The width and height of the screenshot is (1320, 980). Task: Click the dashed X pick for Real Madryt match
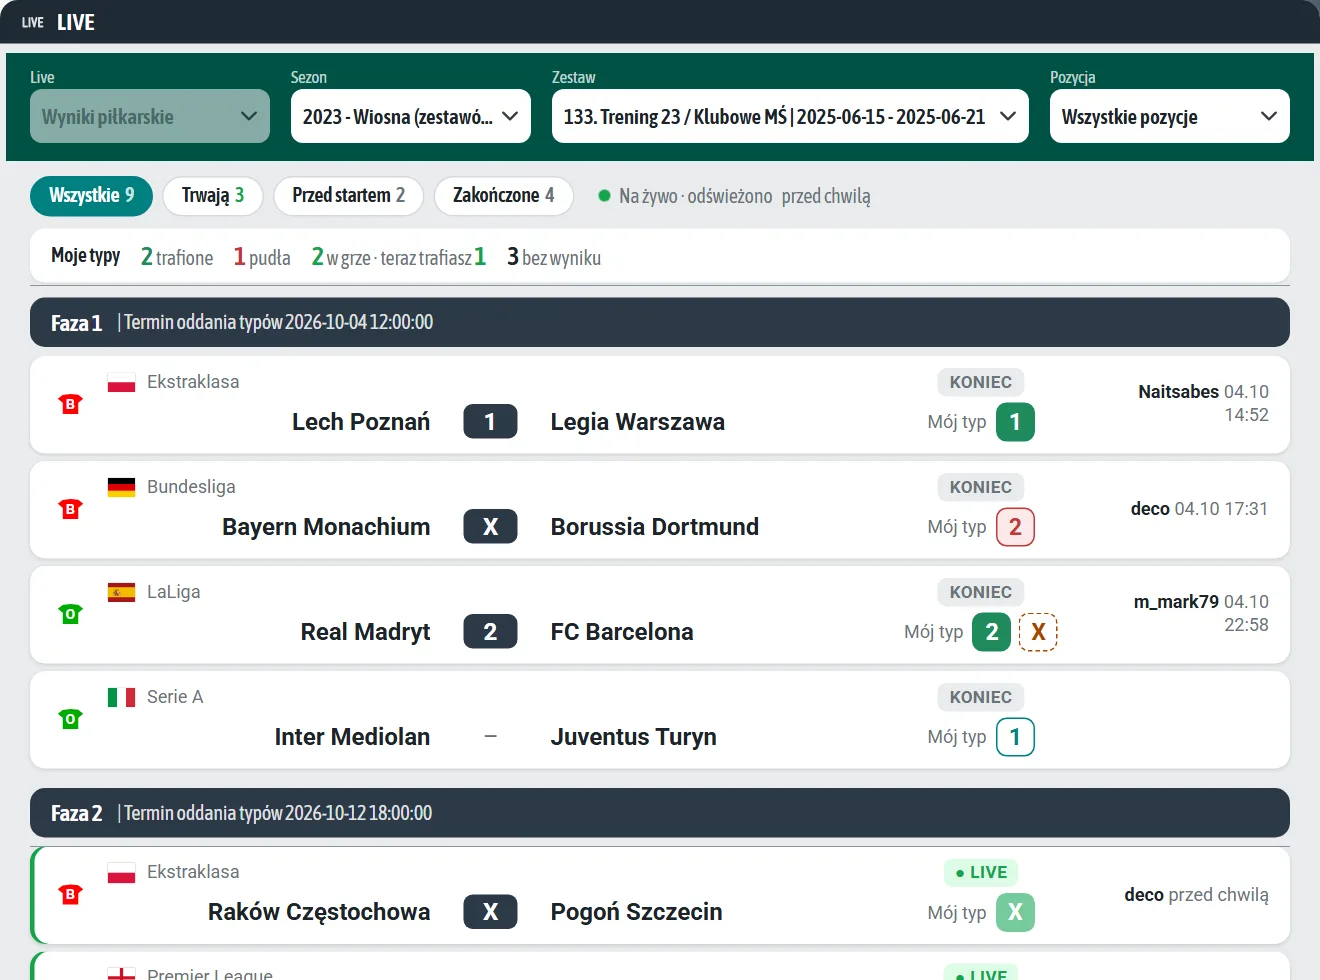1038,632
